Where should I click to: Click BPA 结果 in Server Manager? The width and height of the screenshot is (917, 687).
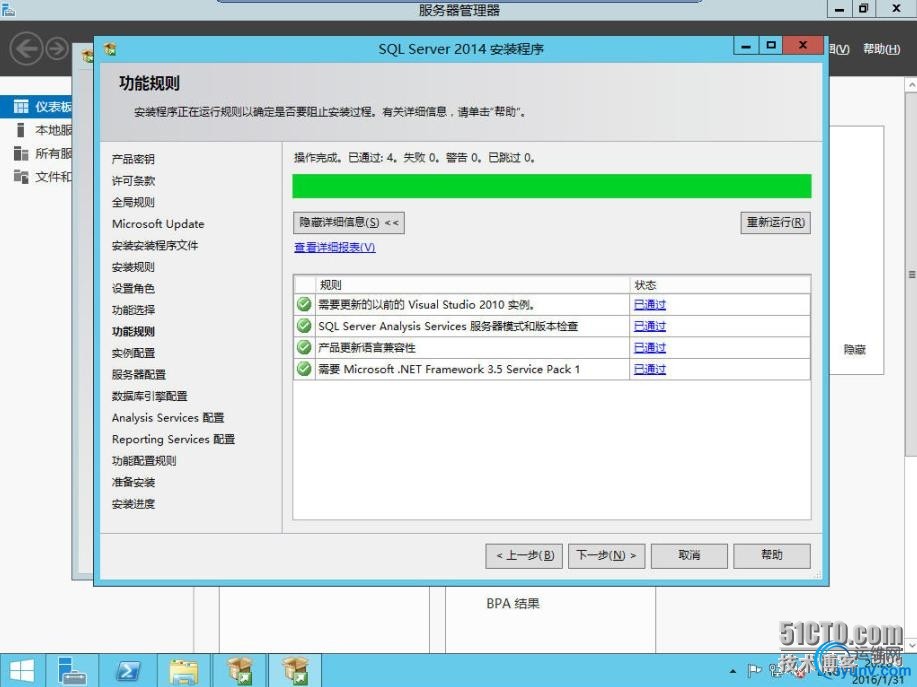point(513,603)
